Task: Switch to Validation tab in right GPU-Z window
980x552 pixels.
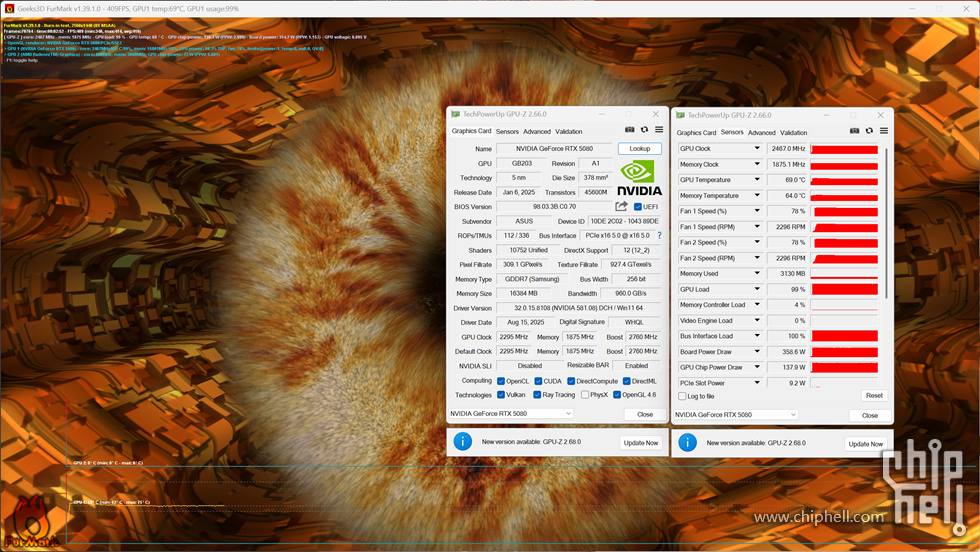Action: [x=793, y=133]
